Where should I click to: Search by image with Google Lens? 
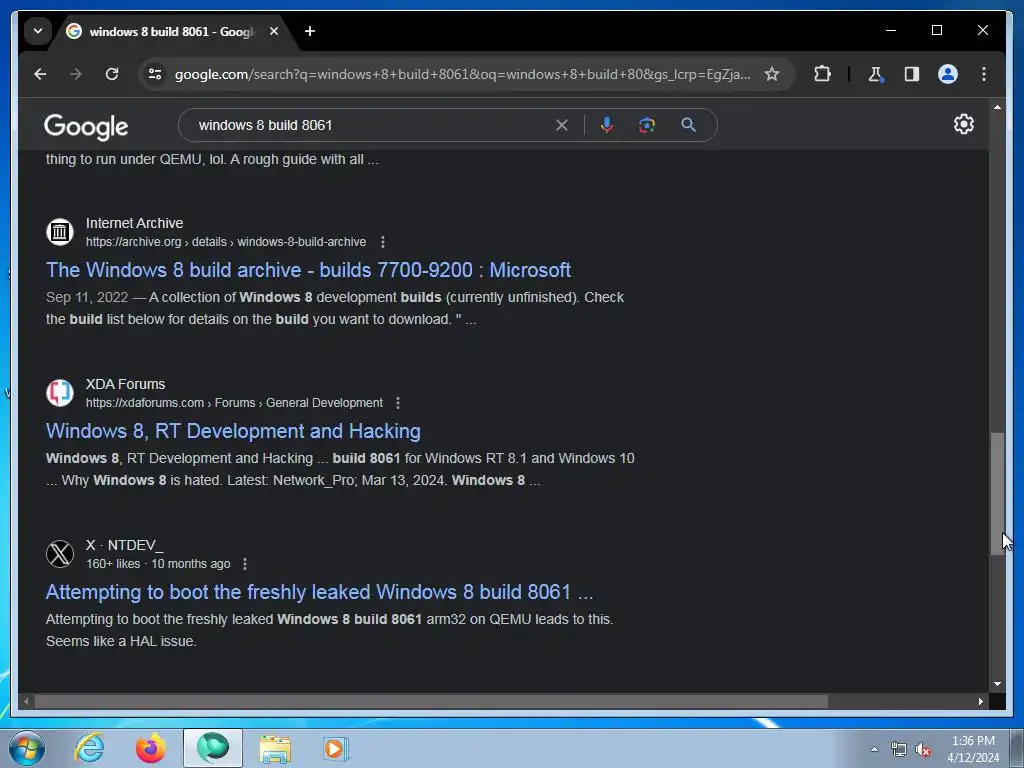point(647,125)
